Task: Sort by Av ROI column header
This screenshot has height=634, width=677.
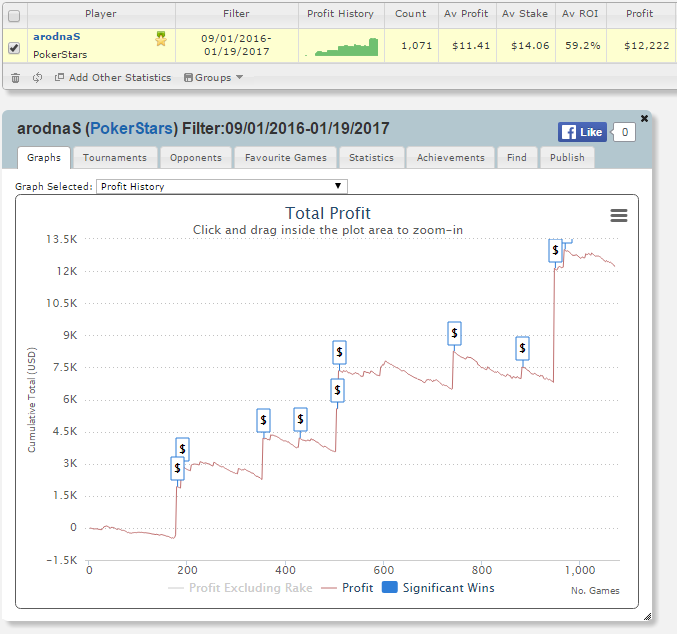Action: (580, 14)
